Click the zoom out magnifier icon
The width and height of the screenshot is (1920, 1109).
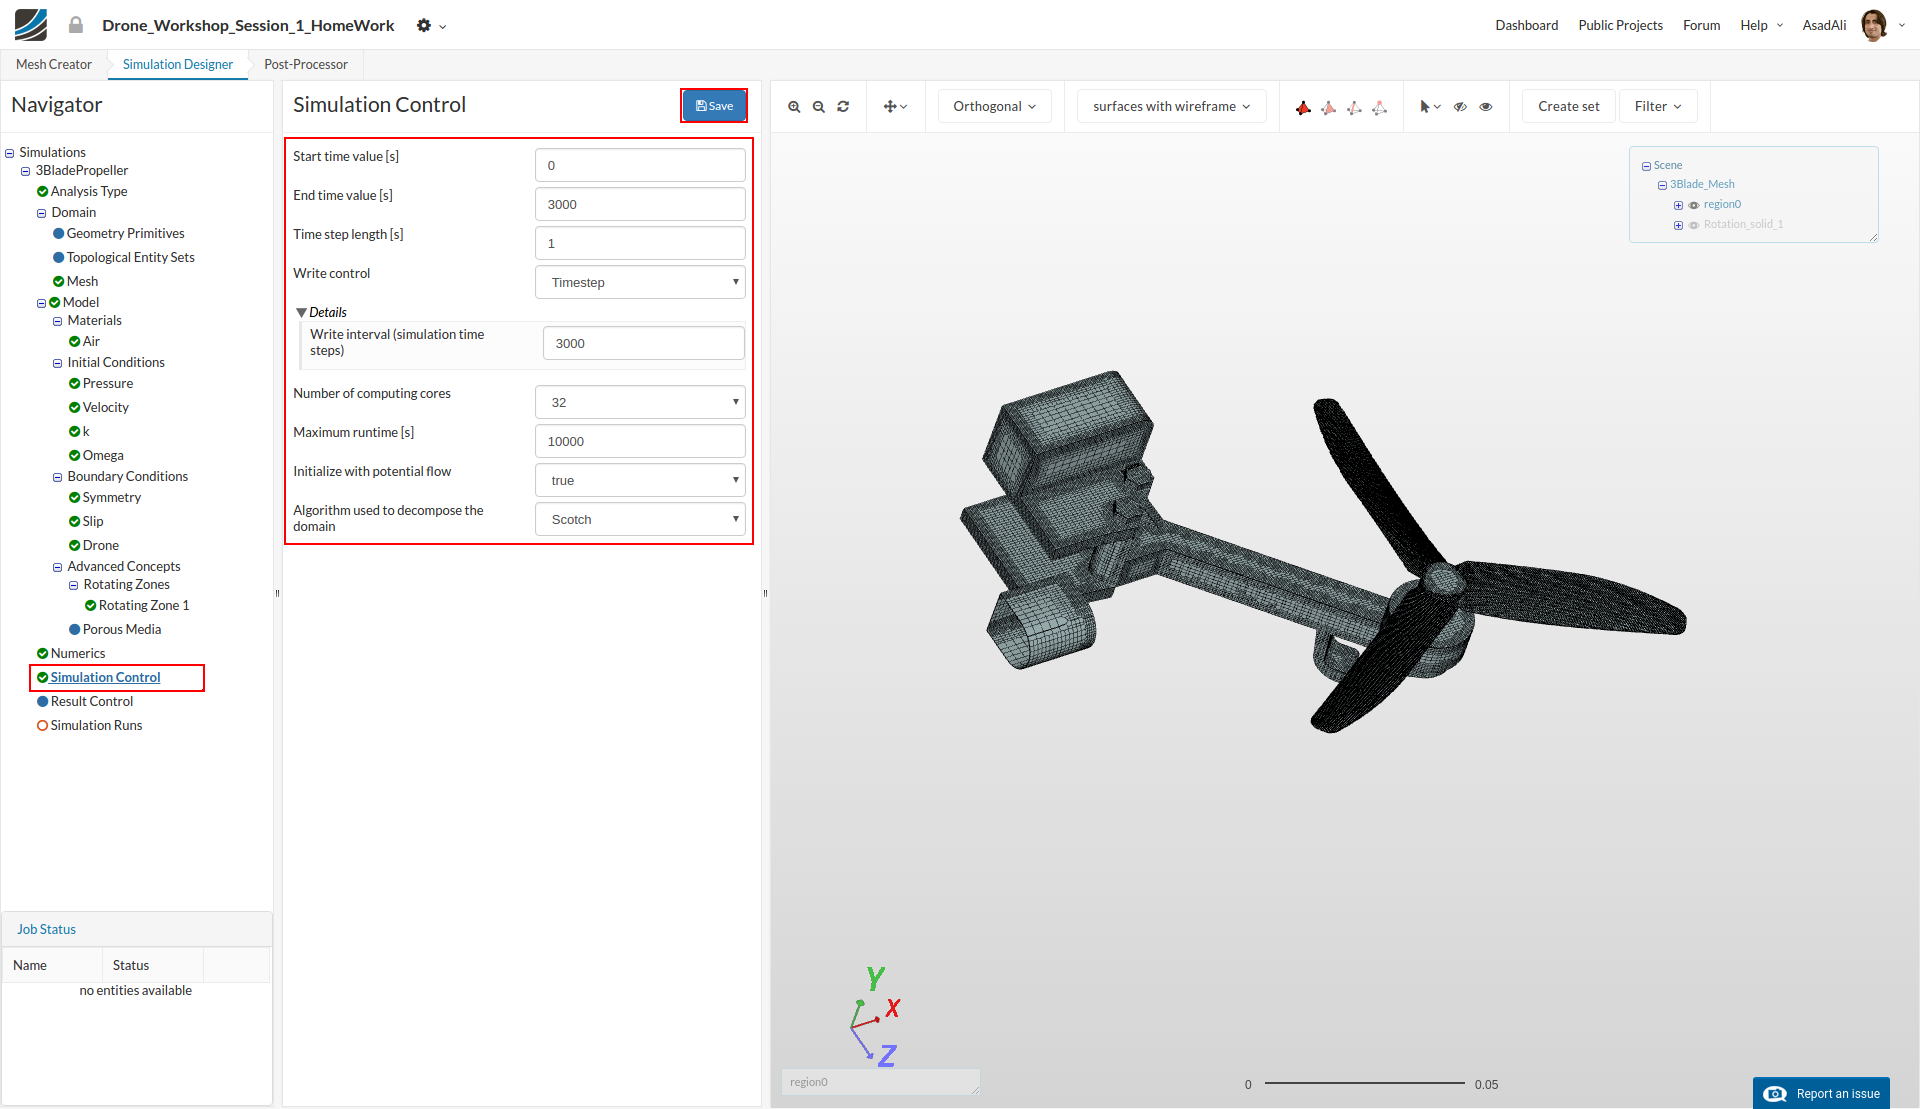(x=819, y=107)
